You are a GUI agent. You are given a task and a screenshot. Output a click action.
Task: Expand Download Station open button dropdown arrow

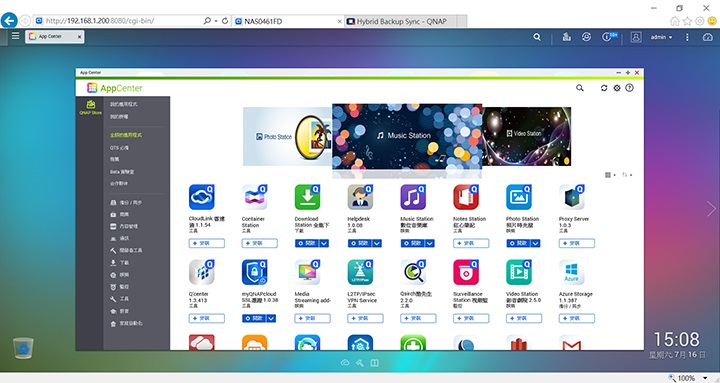[x=324, y=243]
